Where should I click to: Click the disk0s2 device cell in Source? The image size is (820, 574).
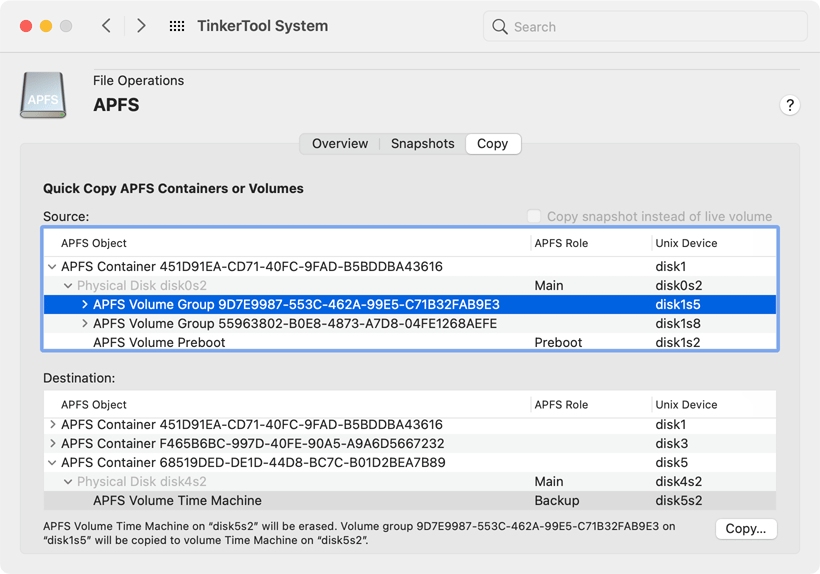679,285
